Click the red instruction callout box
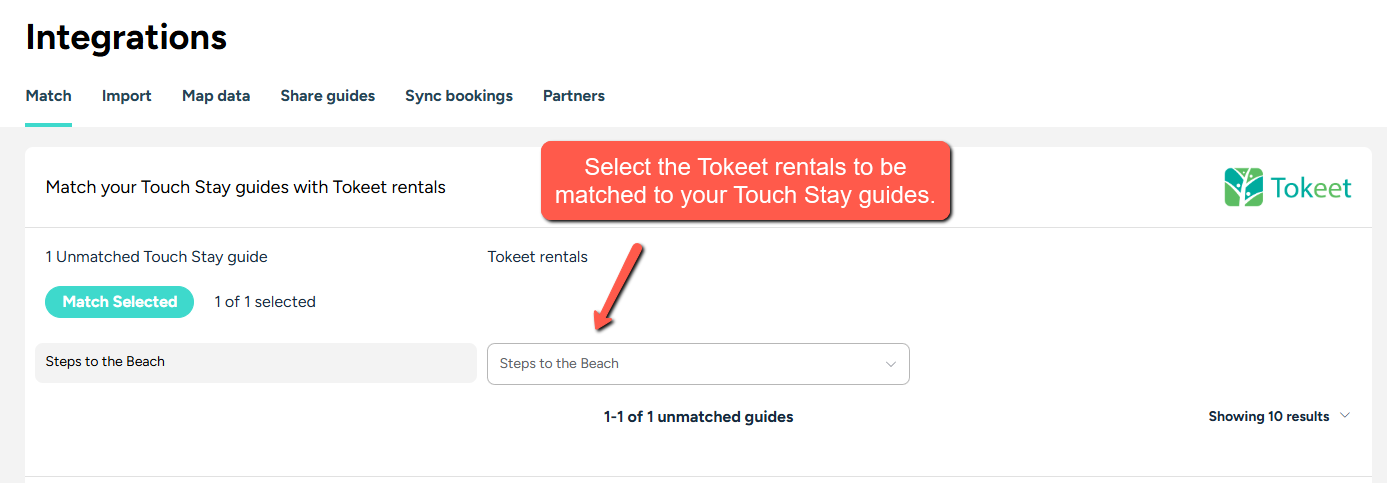1387x483 pixels. (x=744, y=181)
